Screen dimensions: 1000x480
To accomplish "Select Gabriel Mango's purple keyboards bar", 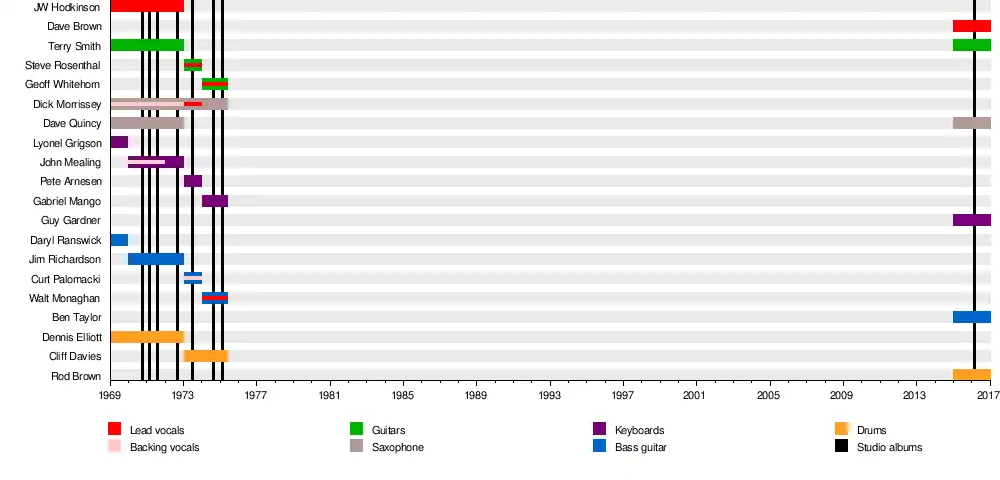I will click(215, 201).
